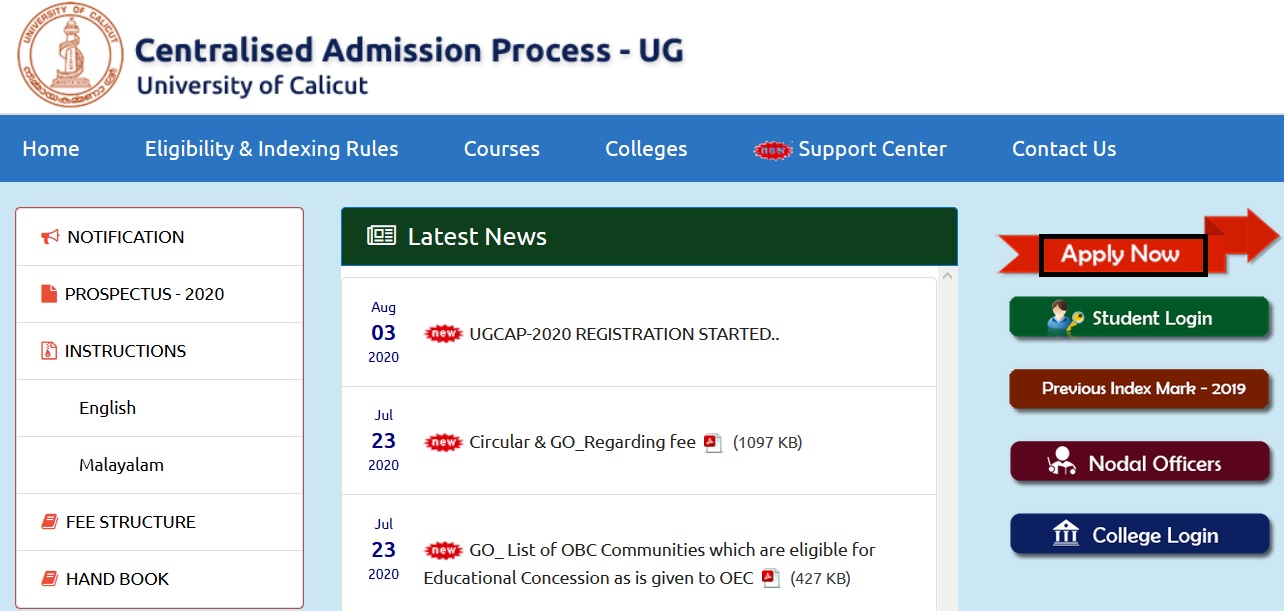Click the document icon beside INSTRUCTIONS
This screenshot has width=1284, height=611.
coord(49,351)
